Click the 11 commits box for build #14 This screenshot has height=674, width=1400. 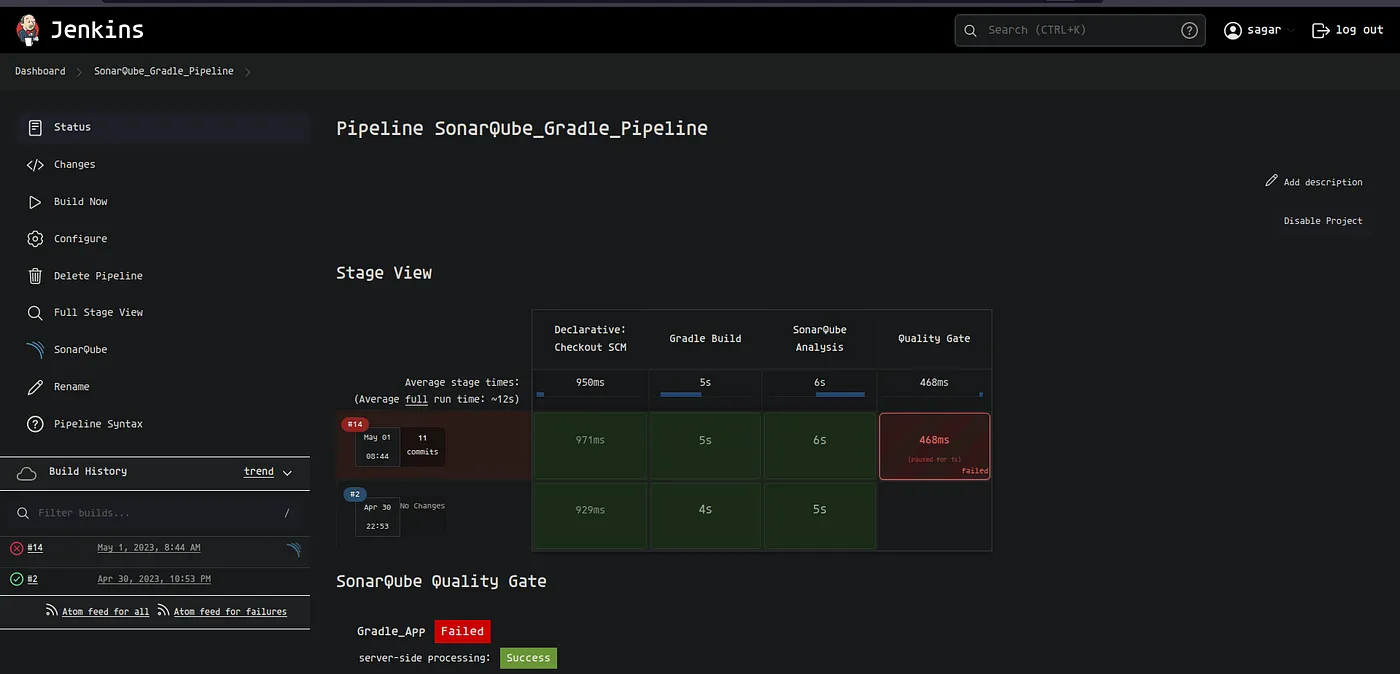tap(423, 446)
